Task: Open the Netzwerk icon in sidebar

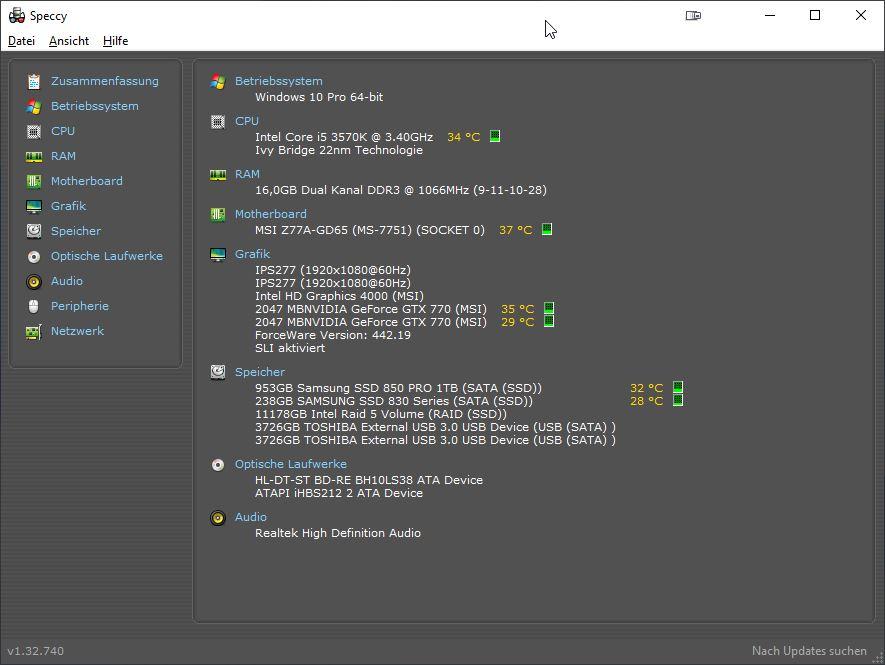Action: pos(34,331)
